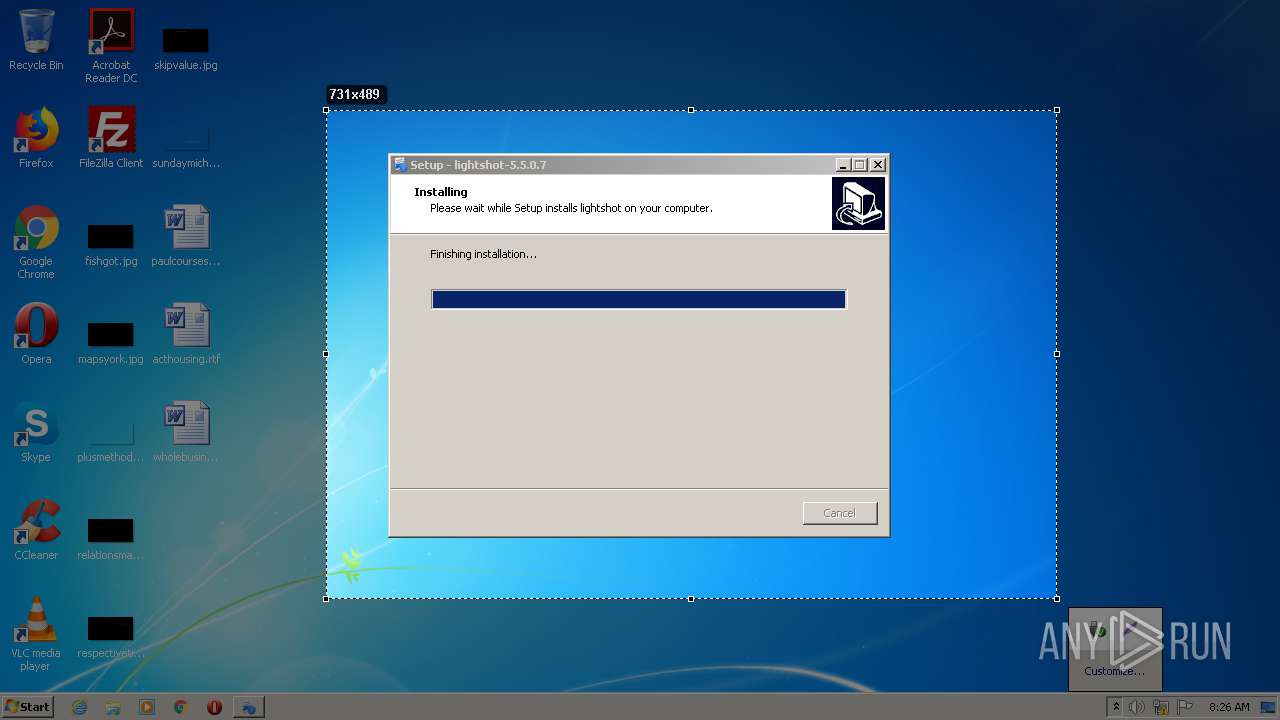
Task: Open Internet Explorer from taskbar
Action: pyautogui.click(x=79, y=707)
